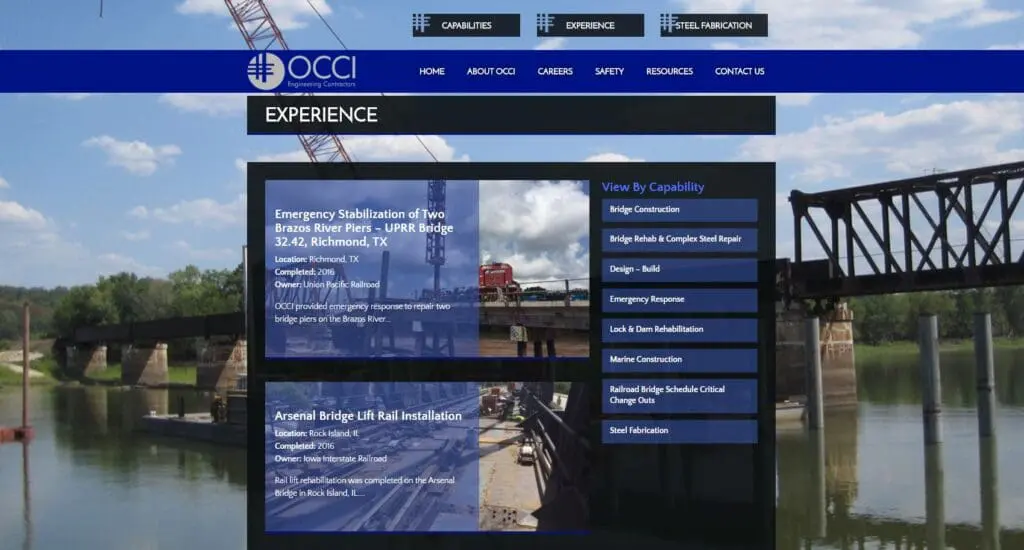Open the About OCCI menu item

pyautogui.click(x=491, y=71)
